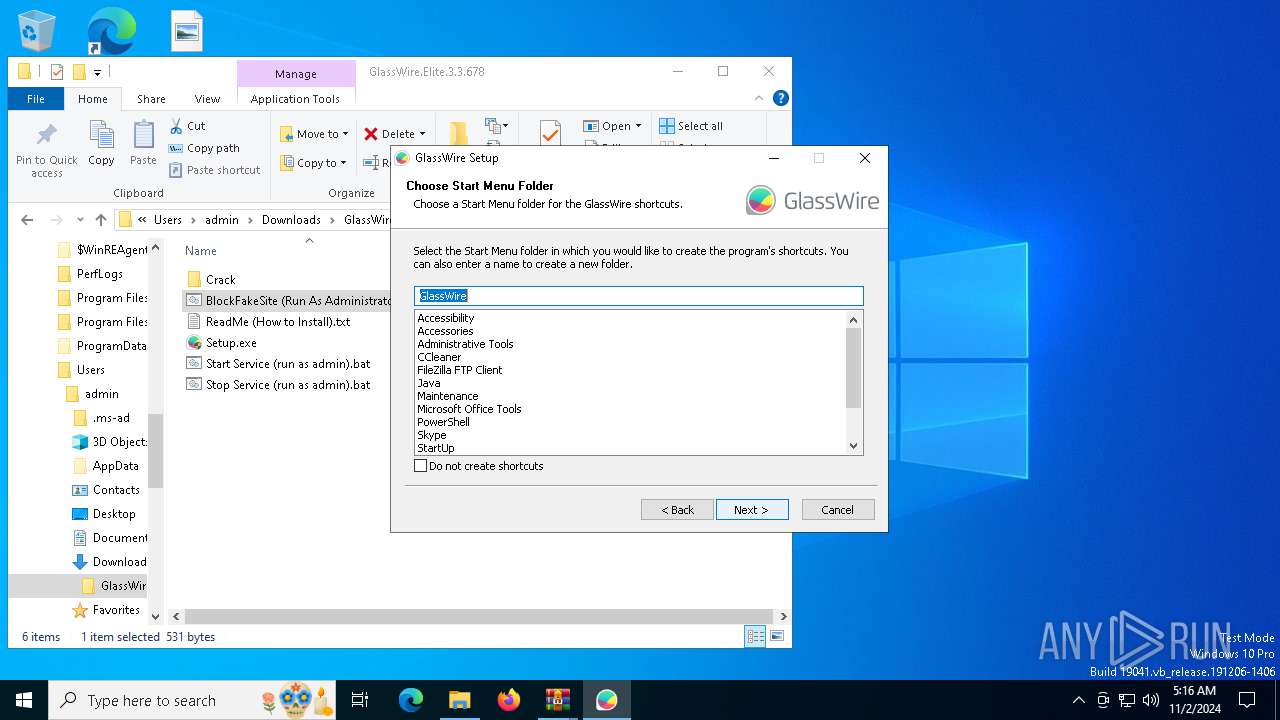Select PerfLogs in the navigation tree
The width and height of the screenshot is (1280, 720).
[98, 274]
